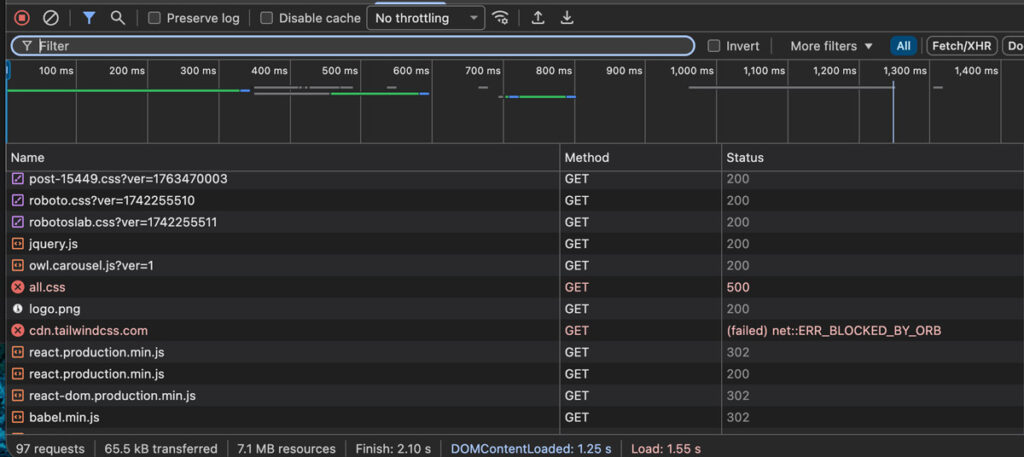
Task: Open the network search tool
Action: [x=118, y=18]
